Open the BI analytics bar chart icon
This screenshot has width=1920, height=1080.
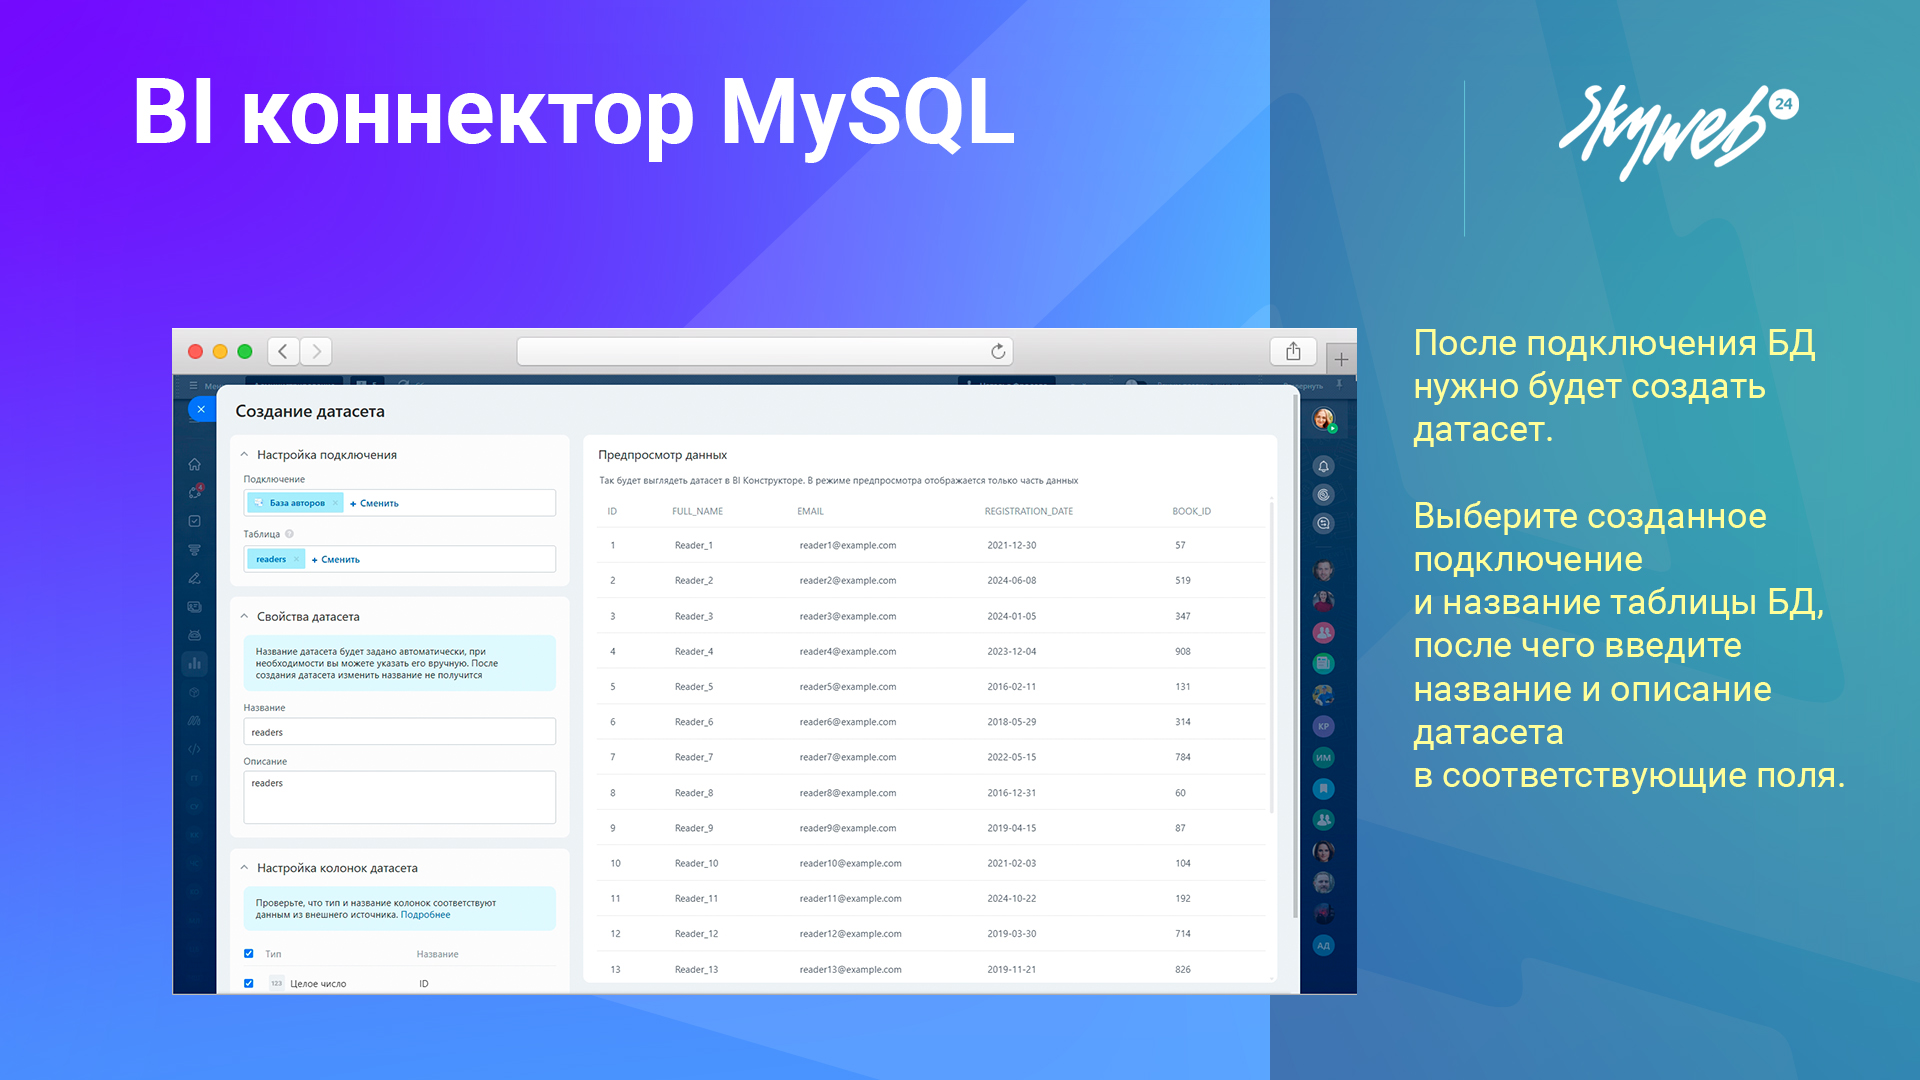coord(195,662)
